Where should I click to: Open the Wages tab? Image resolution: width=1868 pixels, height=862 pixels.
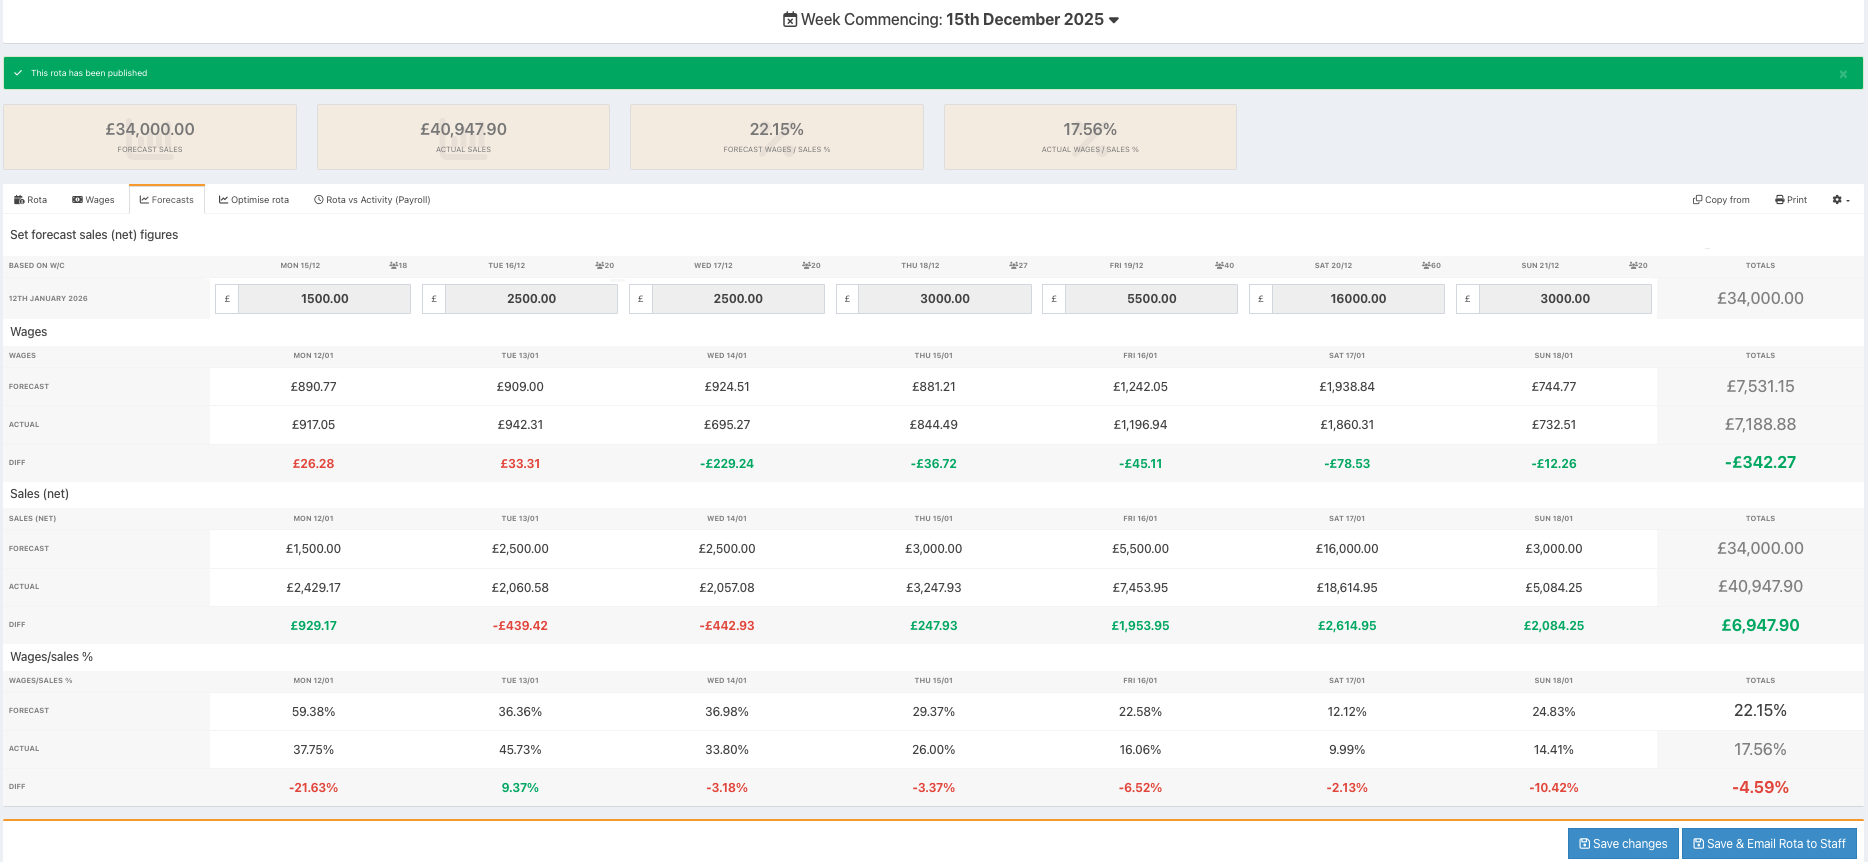(x=93, y=200)
